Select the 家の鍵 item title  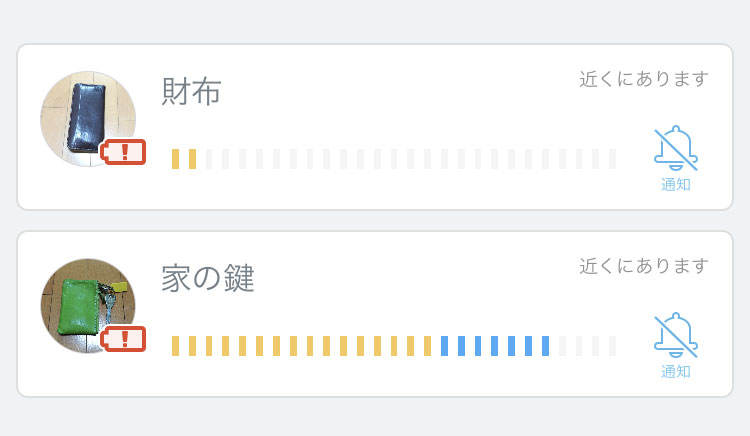[x=208, y=278]
